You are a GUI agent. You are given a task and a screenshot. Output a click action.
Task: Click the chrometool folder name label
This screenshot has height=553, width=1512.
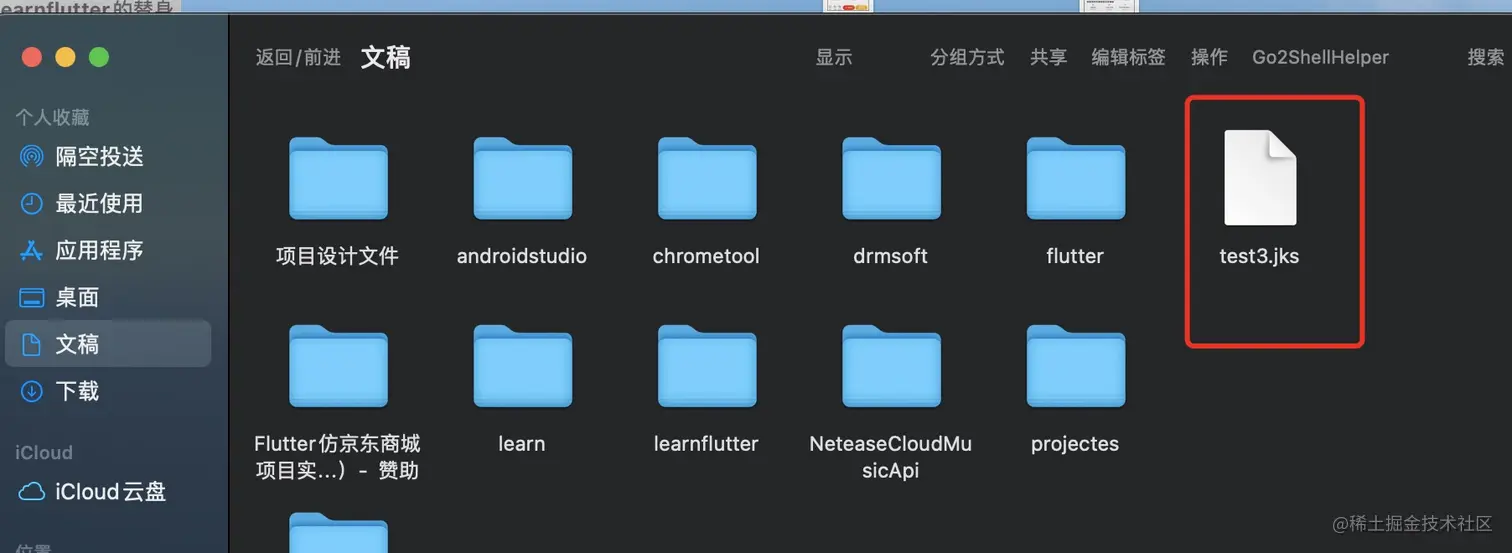(706, 257)
